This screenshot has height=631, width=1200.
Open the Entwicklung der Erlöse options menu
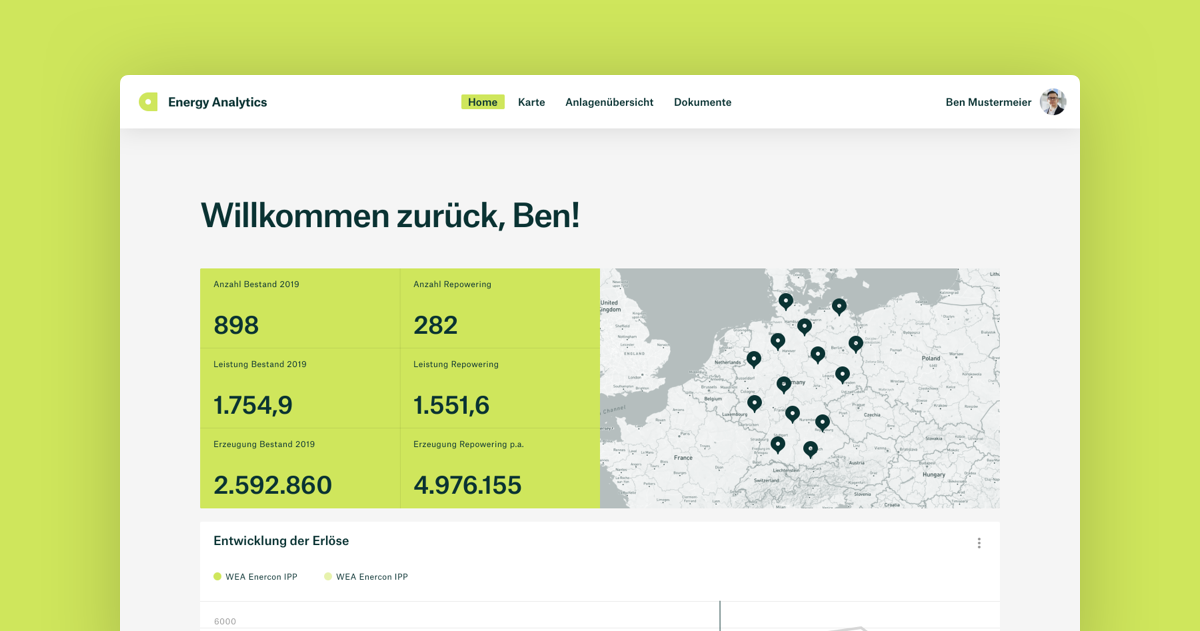click(979, 542)
